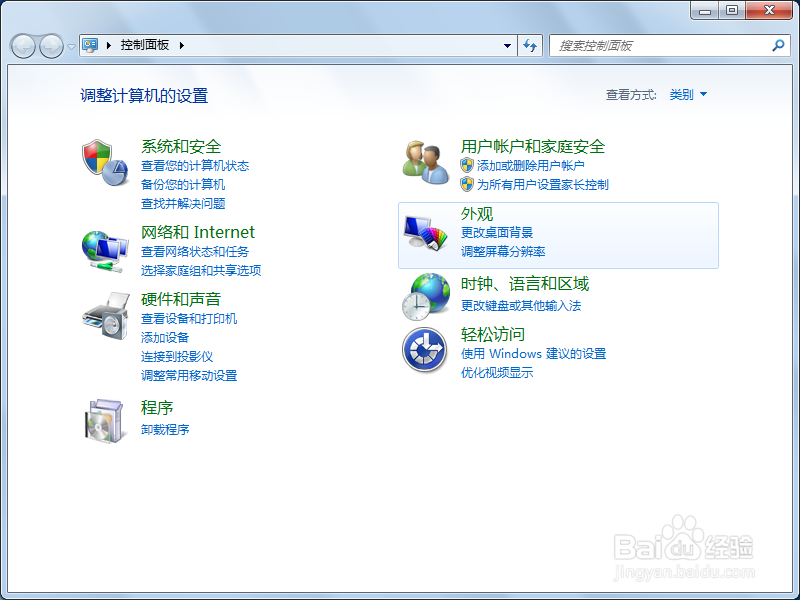Click the Control Panel icon in address bar
Image resolution: width=800 pixels, height=600 pixels.
[90, 45]
